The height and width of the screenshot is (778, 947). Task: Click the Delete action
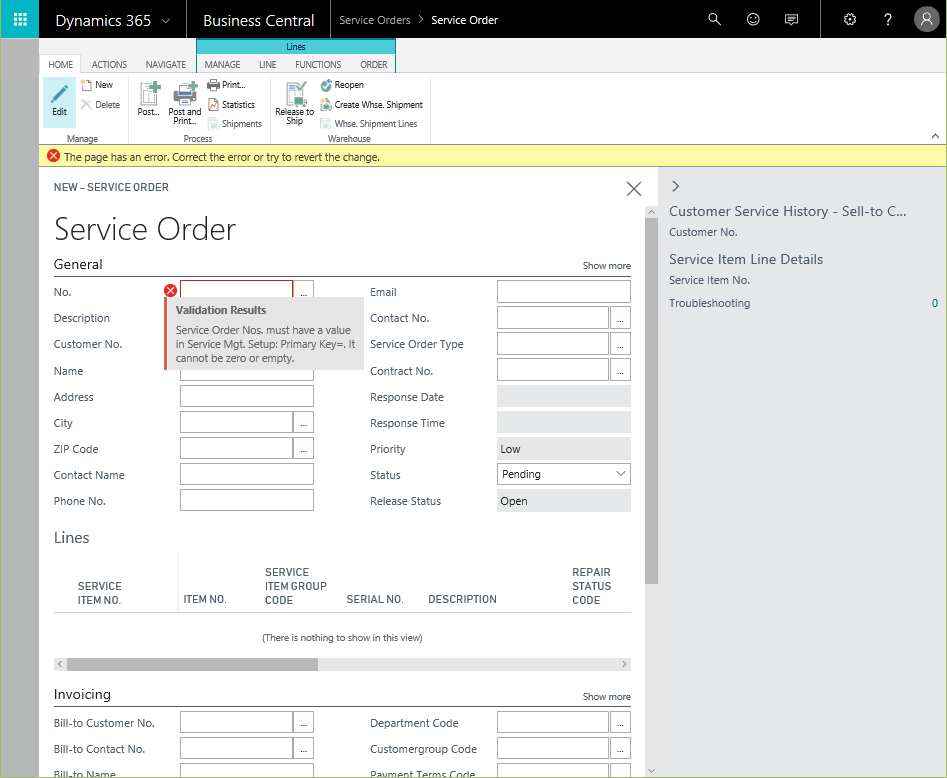101,104
